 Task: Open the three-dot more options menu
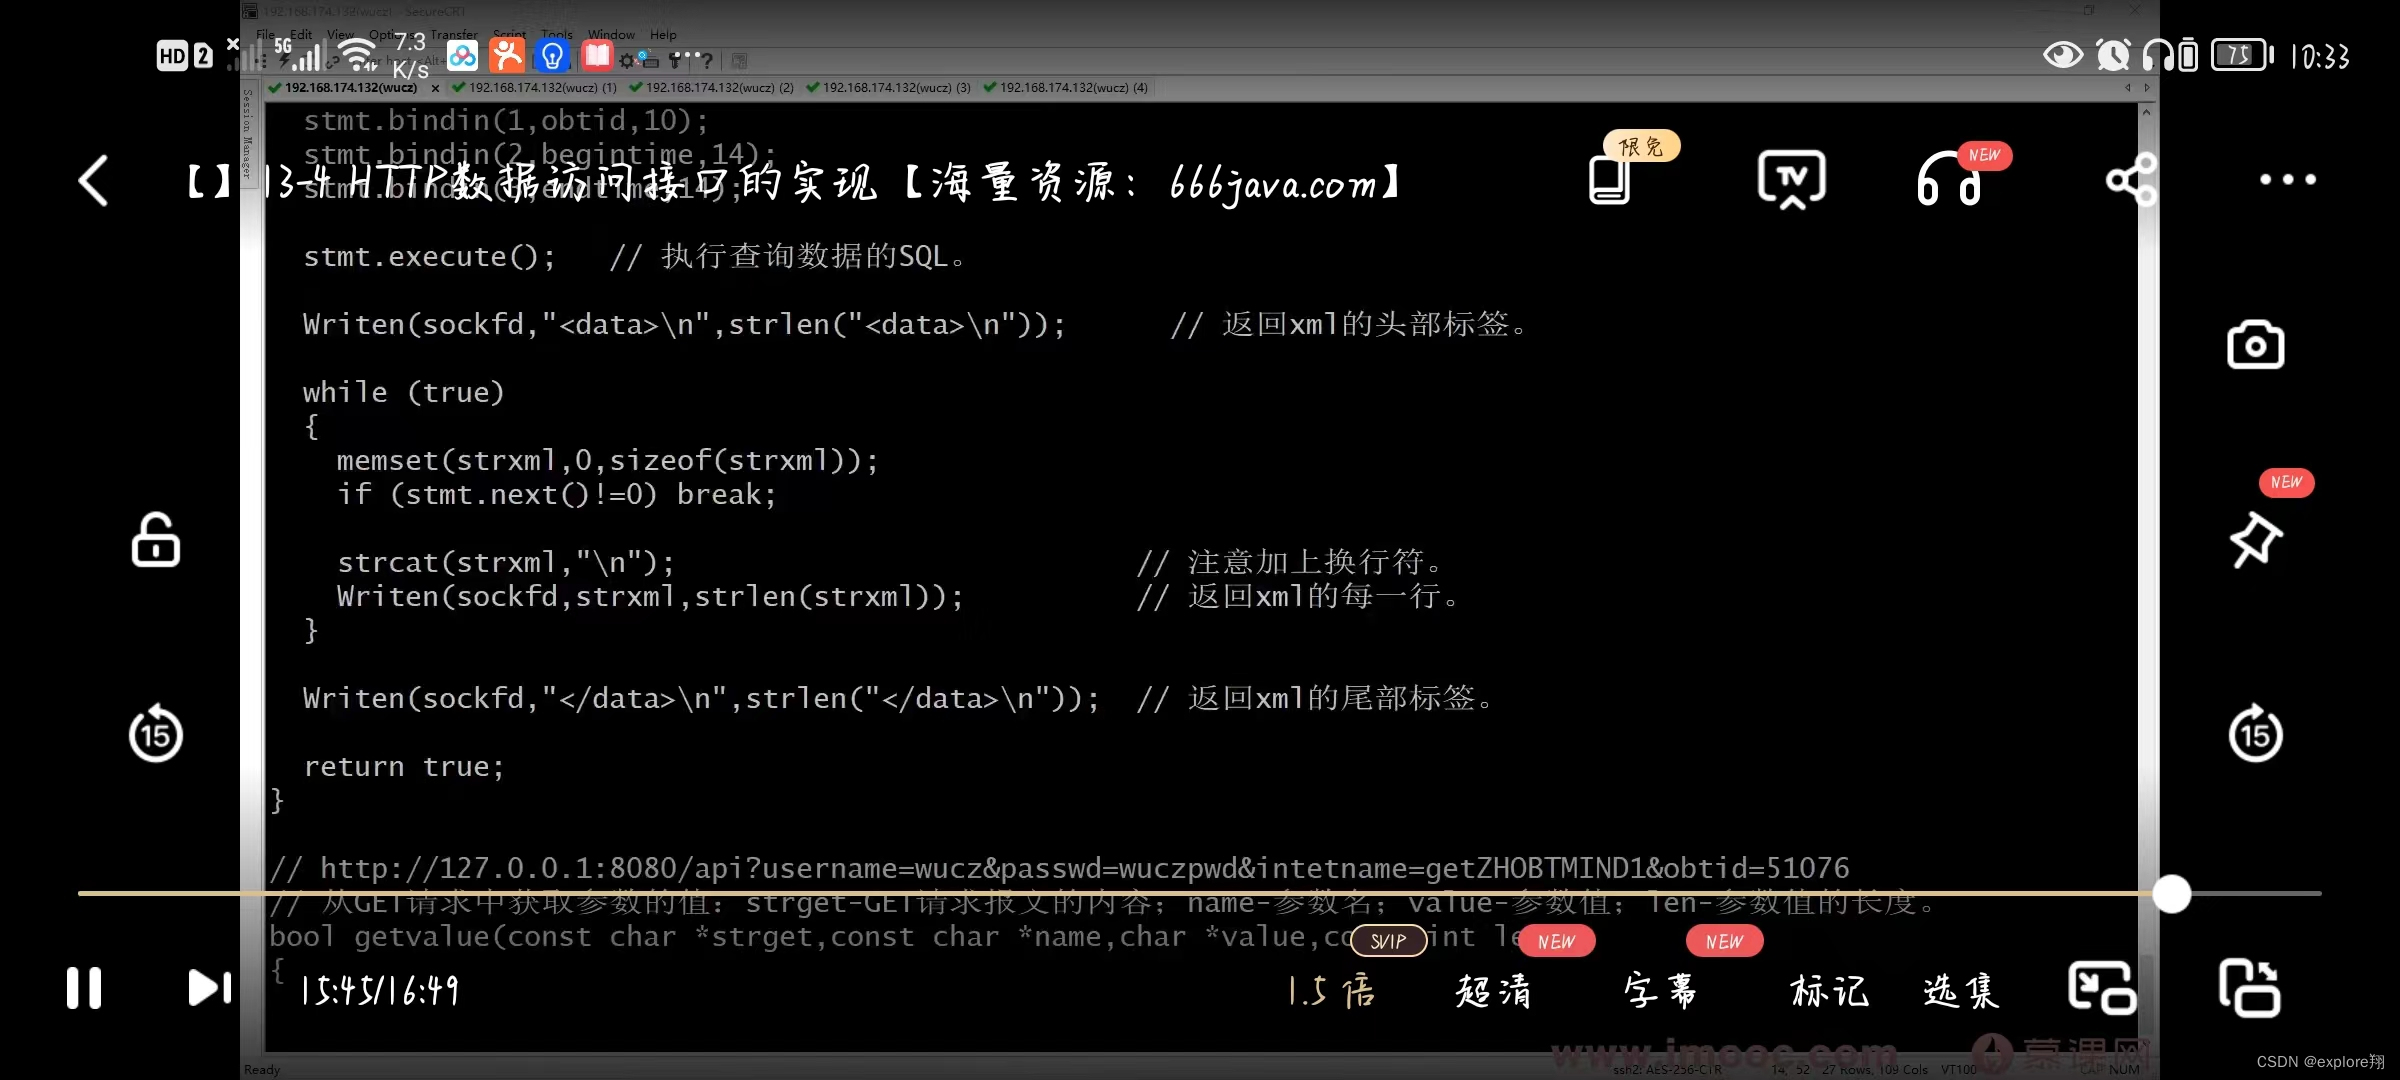click(2288, 180)
